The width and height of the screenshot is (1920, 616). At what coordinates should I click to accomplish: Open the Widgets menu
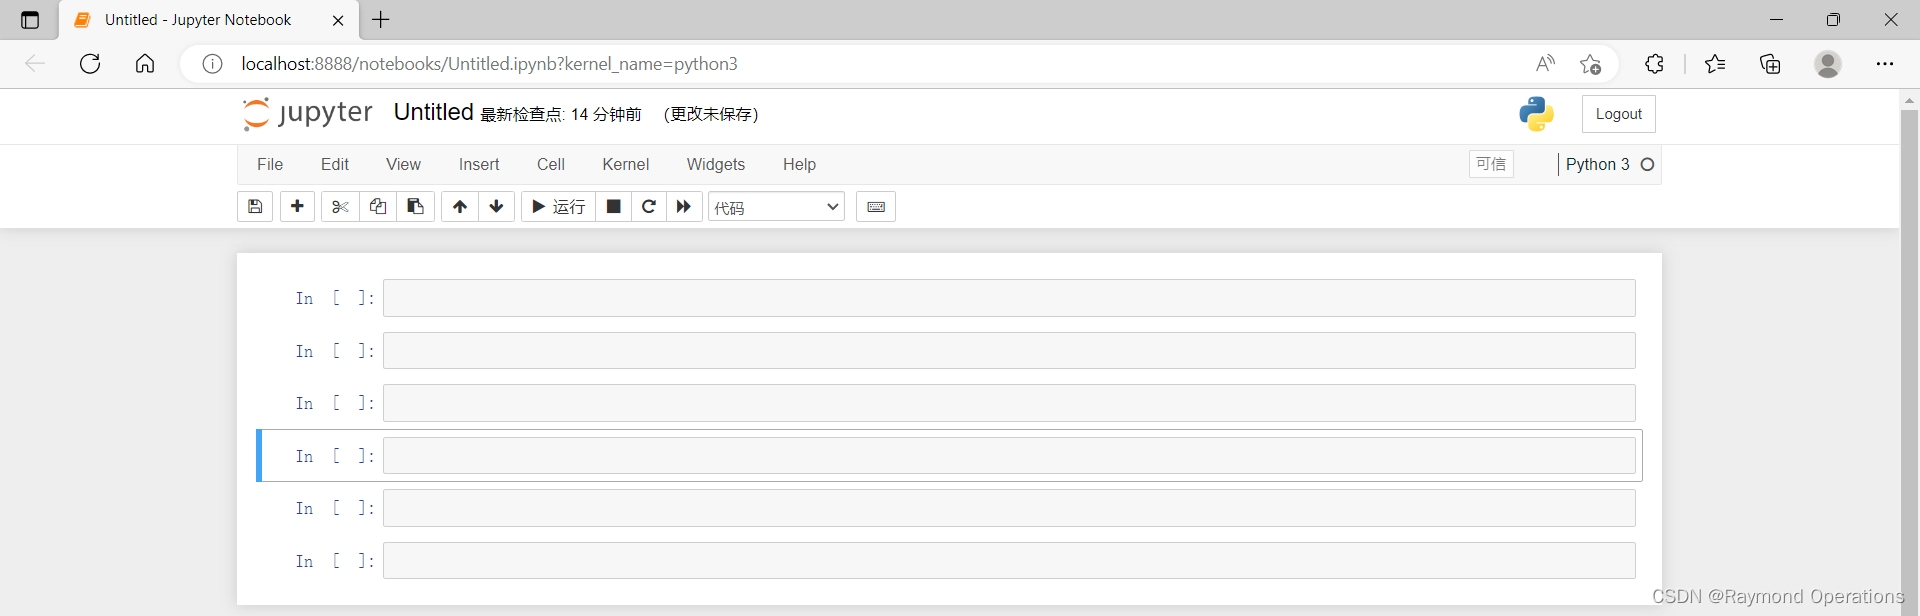716,165
